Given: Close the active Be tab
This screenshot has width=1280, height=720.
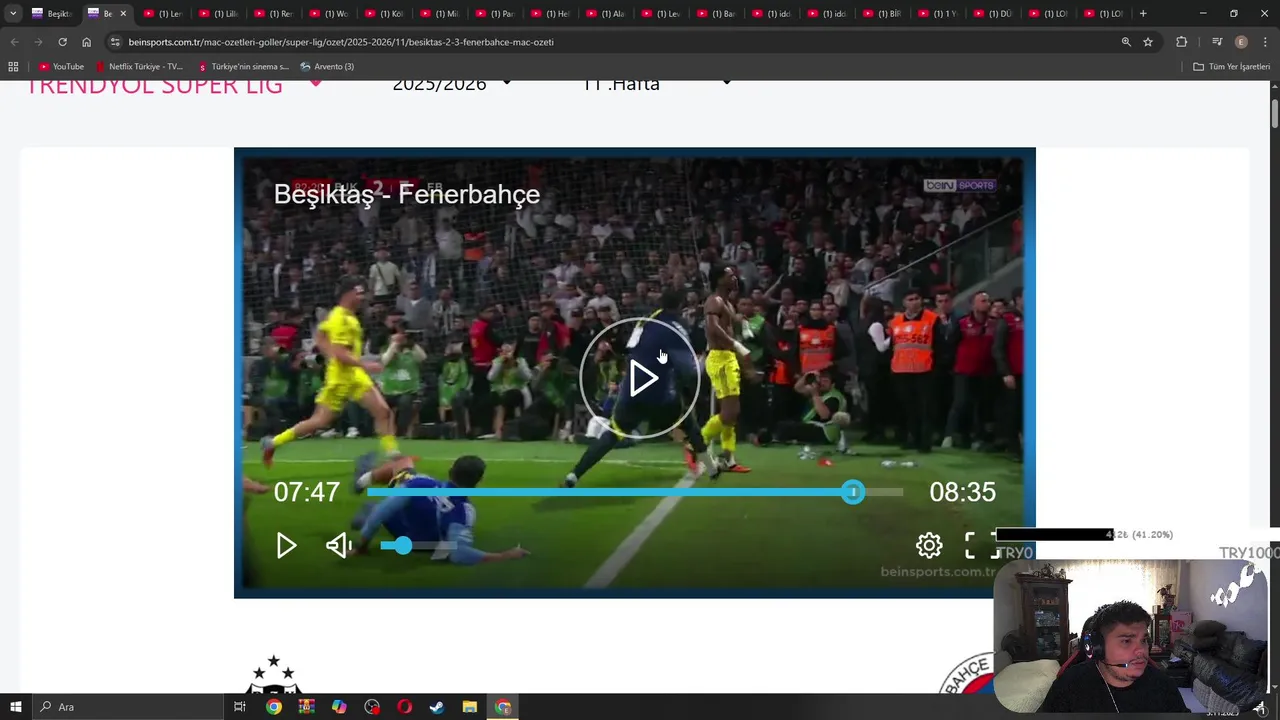Looking at the screenshot, I should pos(123,13).
